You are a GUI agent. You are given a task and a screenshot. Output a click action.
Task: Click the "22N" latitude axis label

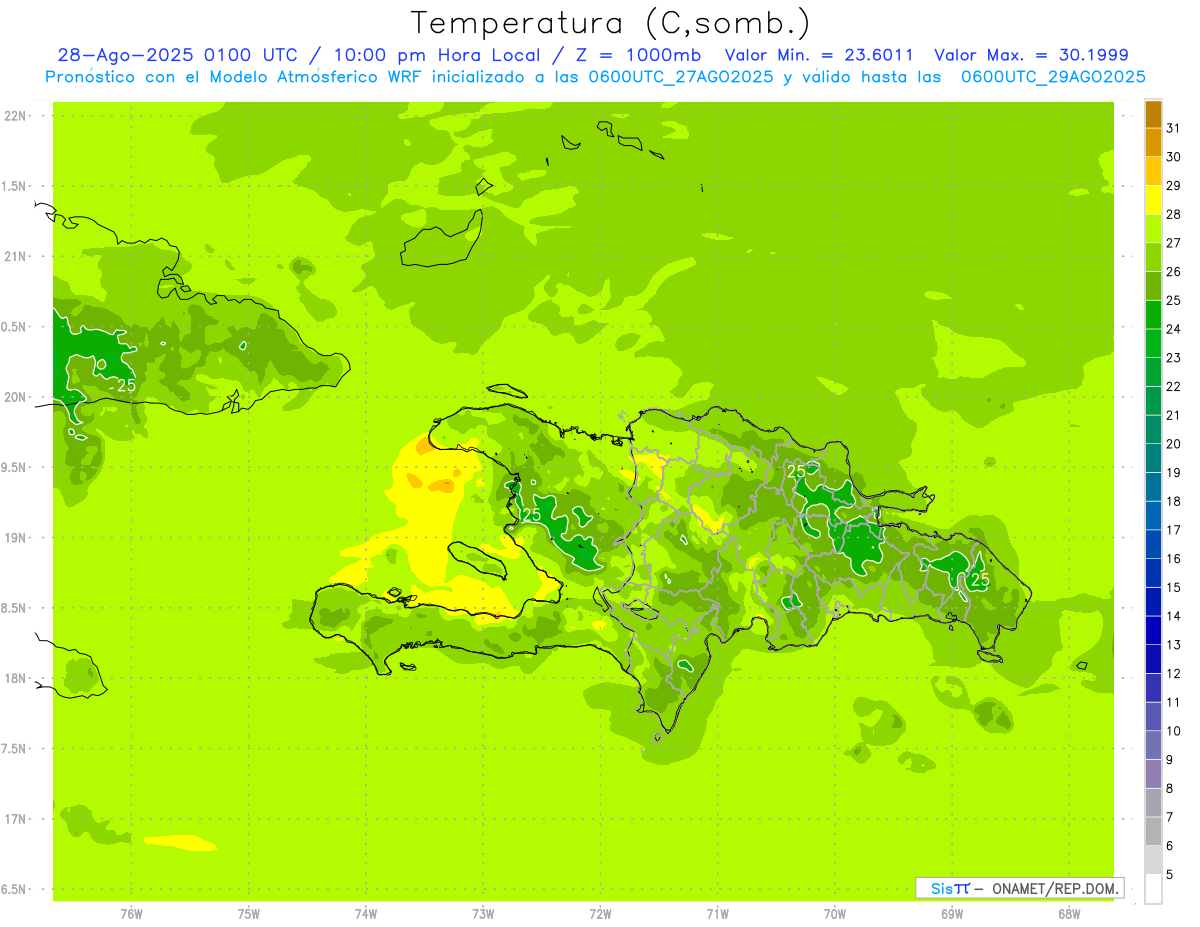17,115
